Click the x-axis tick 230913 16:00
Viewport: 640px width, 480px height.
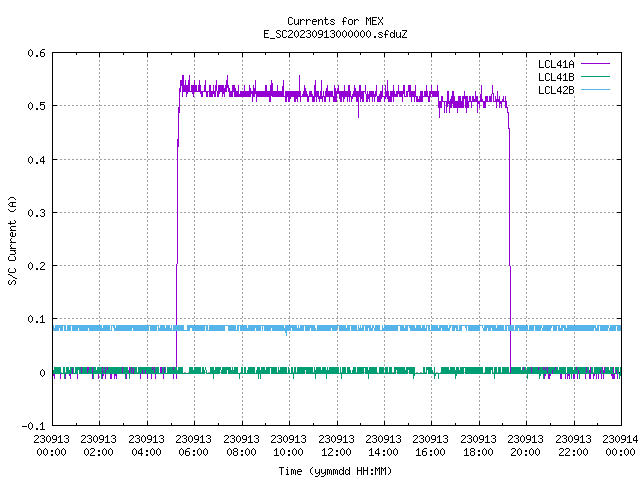coord(430,446)
